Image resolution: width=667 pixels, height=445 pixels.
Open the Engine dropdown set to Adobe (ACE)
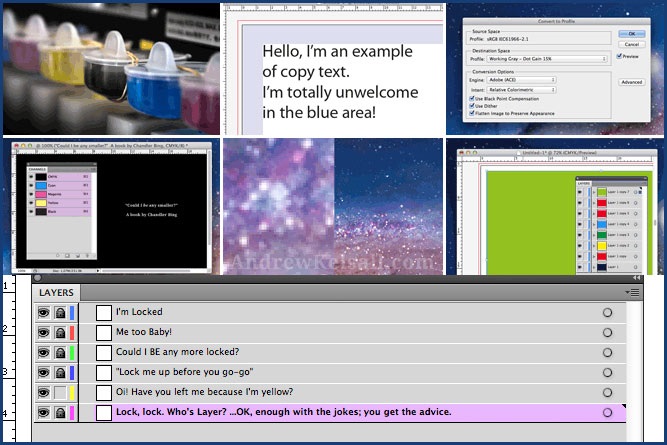pos(521,81)
